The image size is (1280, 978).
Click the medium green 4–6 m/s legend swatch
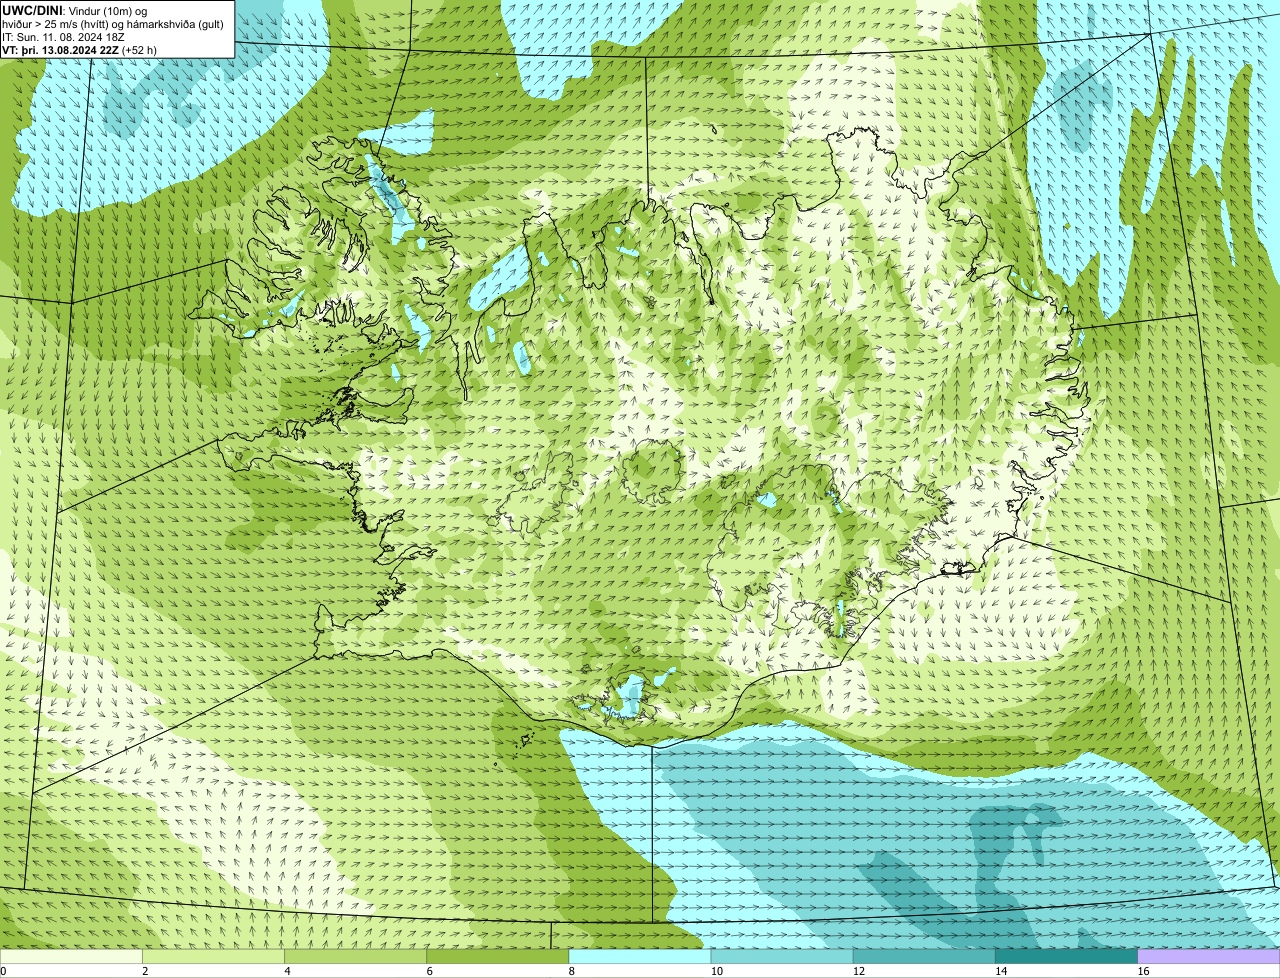pos(355,956)
